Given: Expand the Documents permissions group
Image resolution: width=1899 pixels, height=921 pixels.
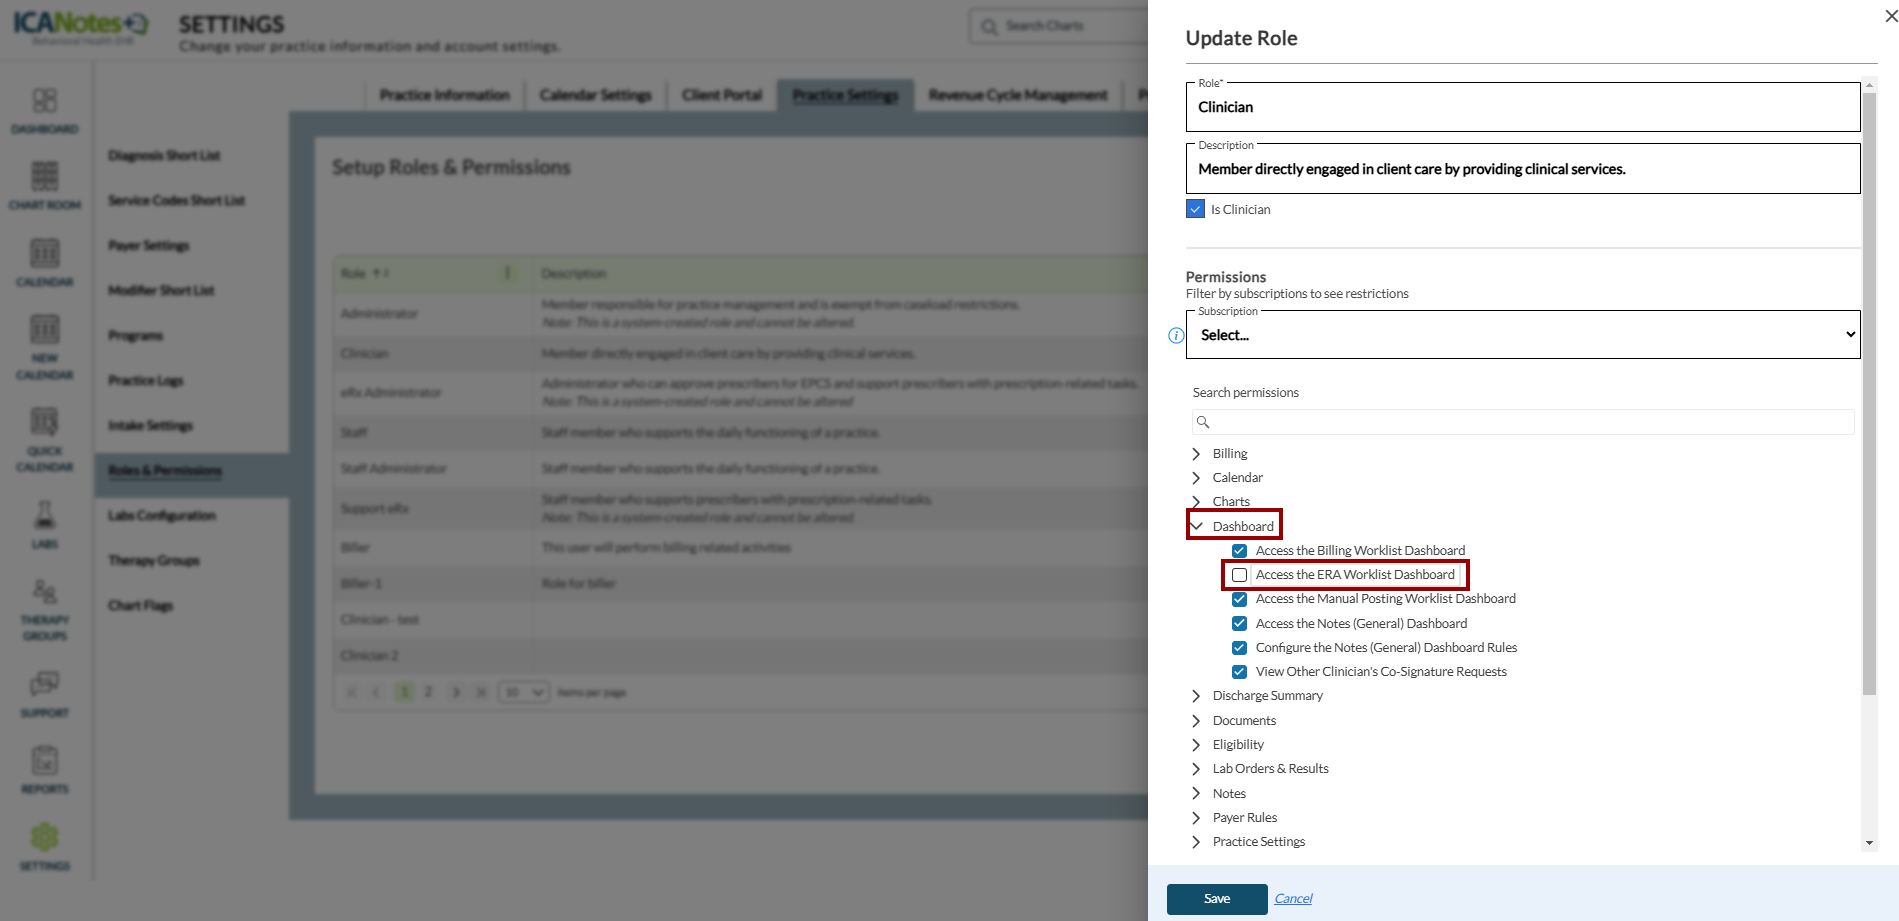Looking at the screenshot, I should (1196, 721).
